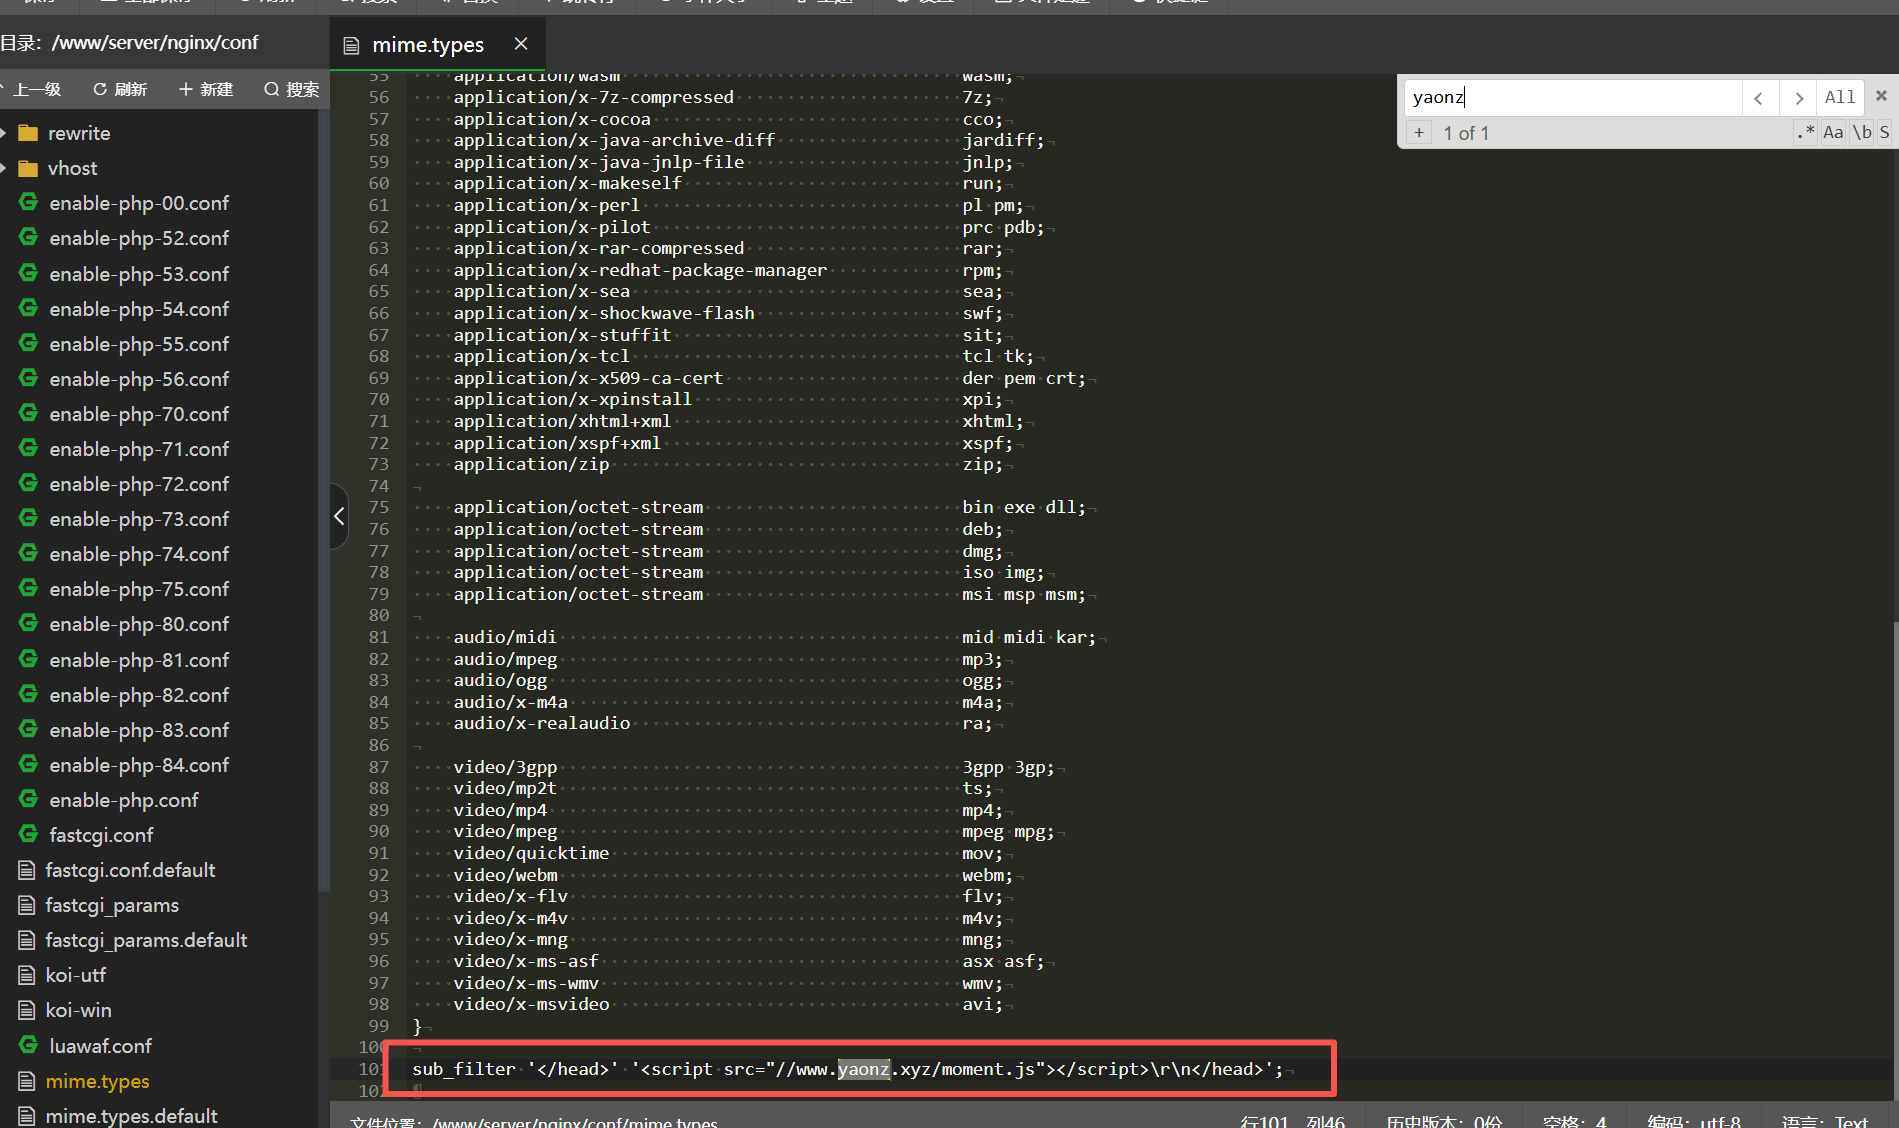1899x1128 pixels.
Task: Collapse the file sidebar with arrow handle
Action: pyautogui.click(x=339, y=516)
